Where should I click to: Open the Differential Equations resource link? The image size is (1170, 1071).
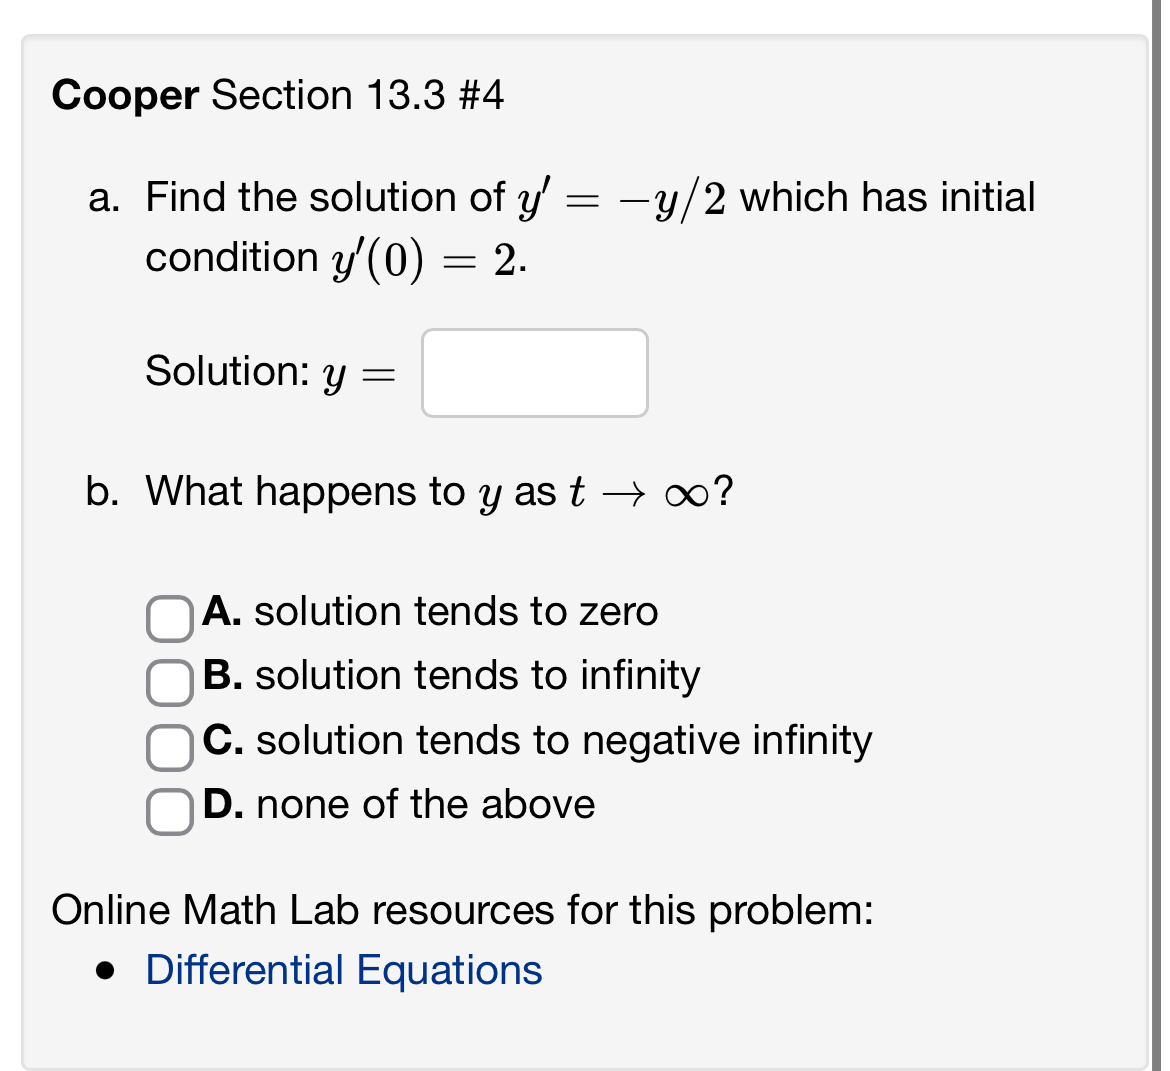[x=343, y=969]
